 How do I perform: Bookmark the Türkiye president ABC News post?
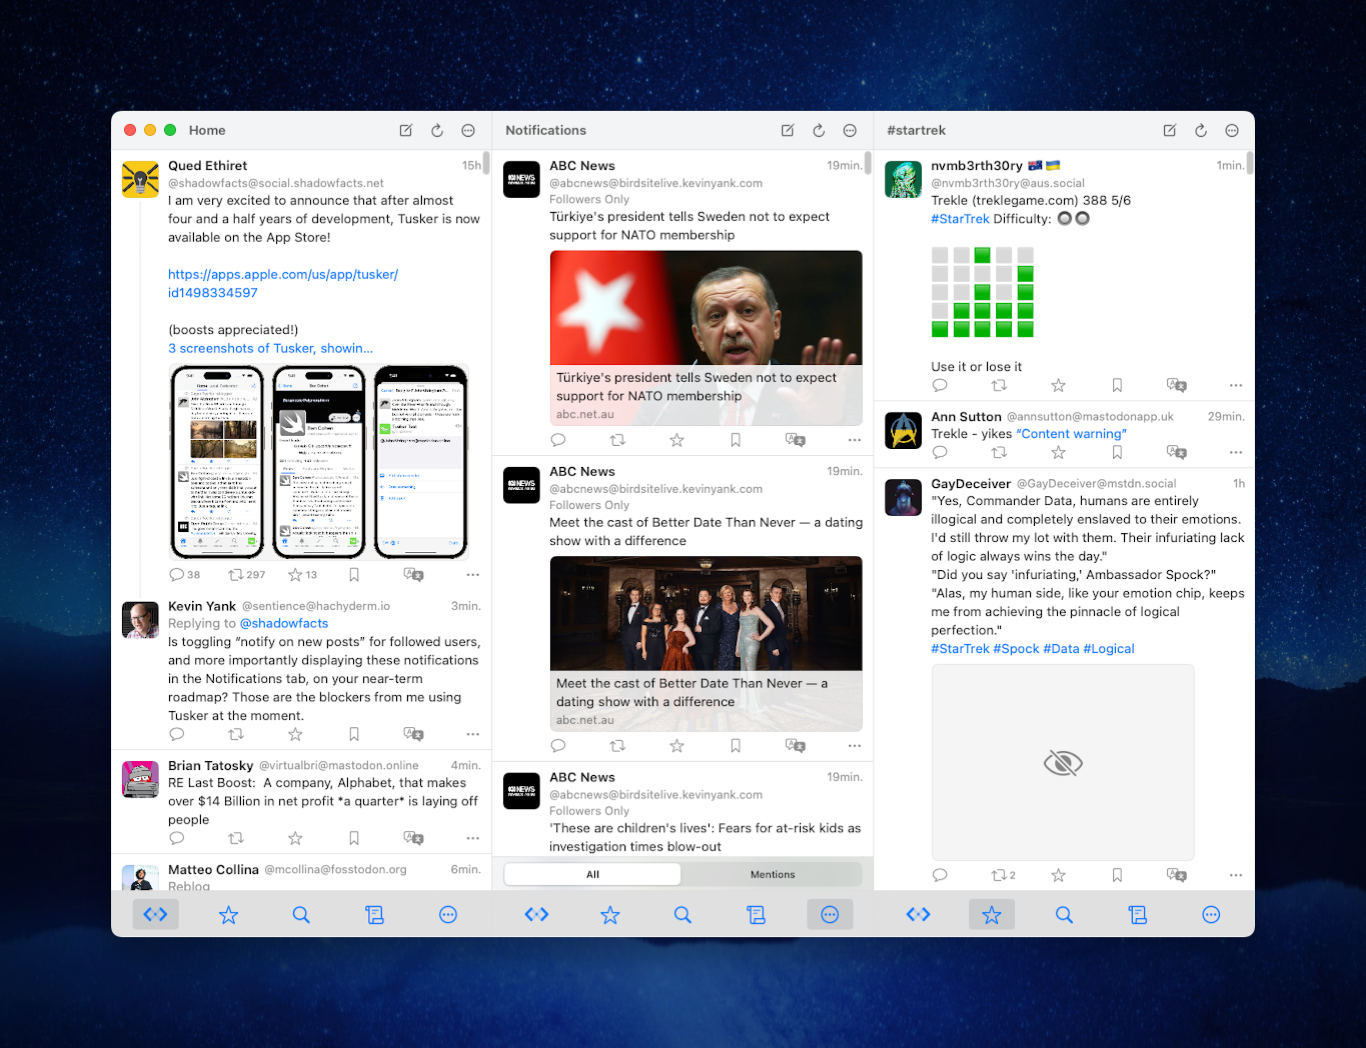(735, 440)
